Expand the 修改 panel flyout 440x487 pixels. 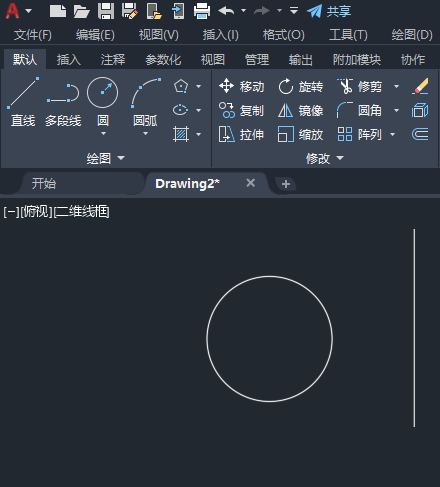(x=325, y=158)
